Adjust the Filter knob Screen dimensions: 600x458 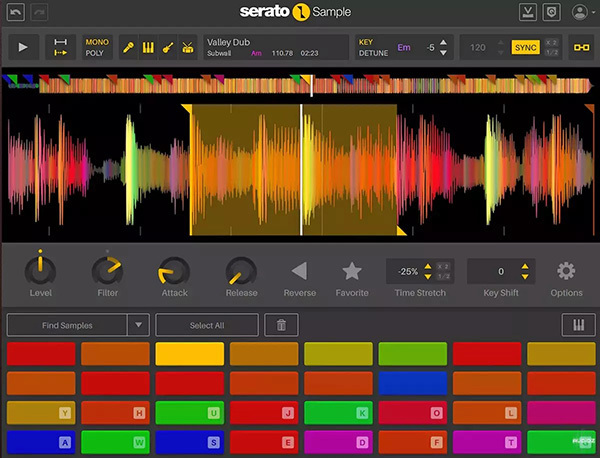108,270
